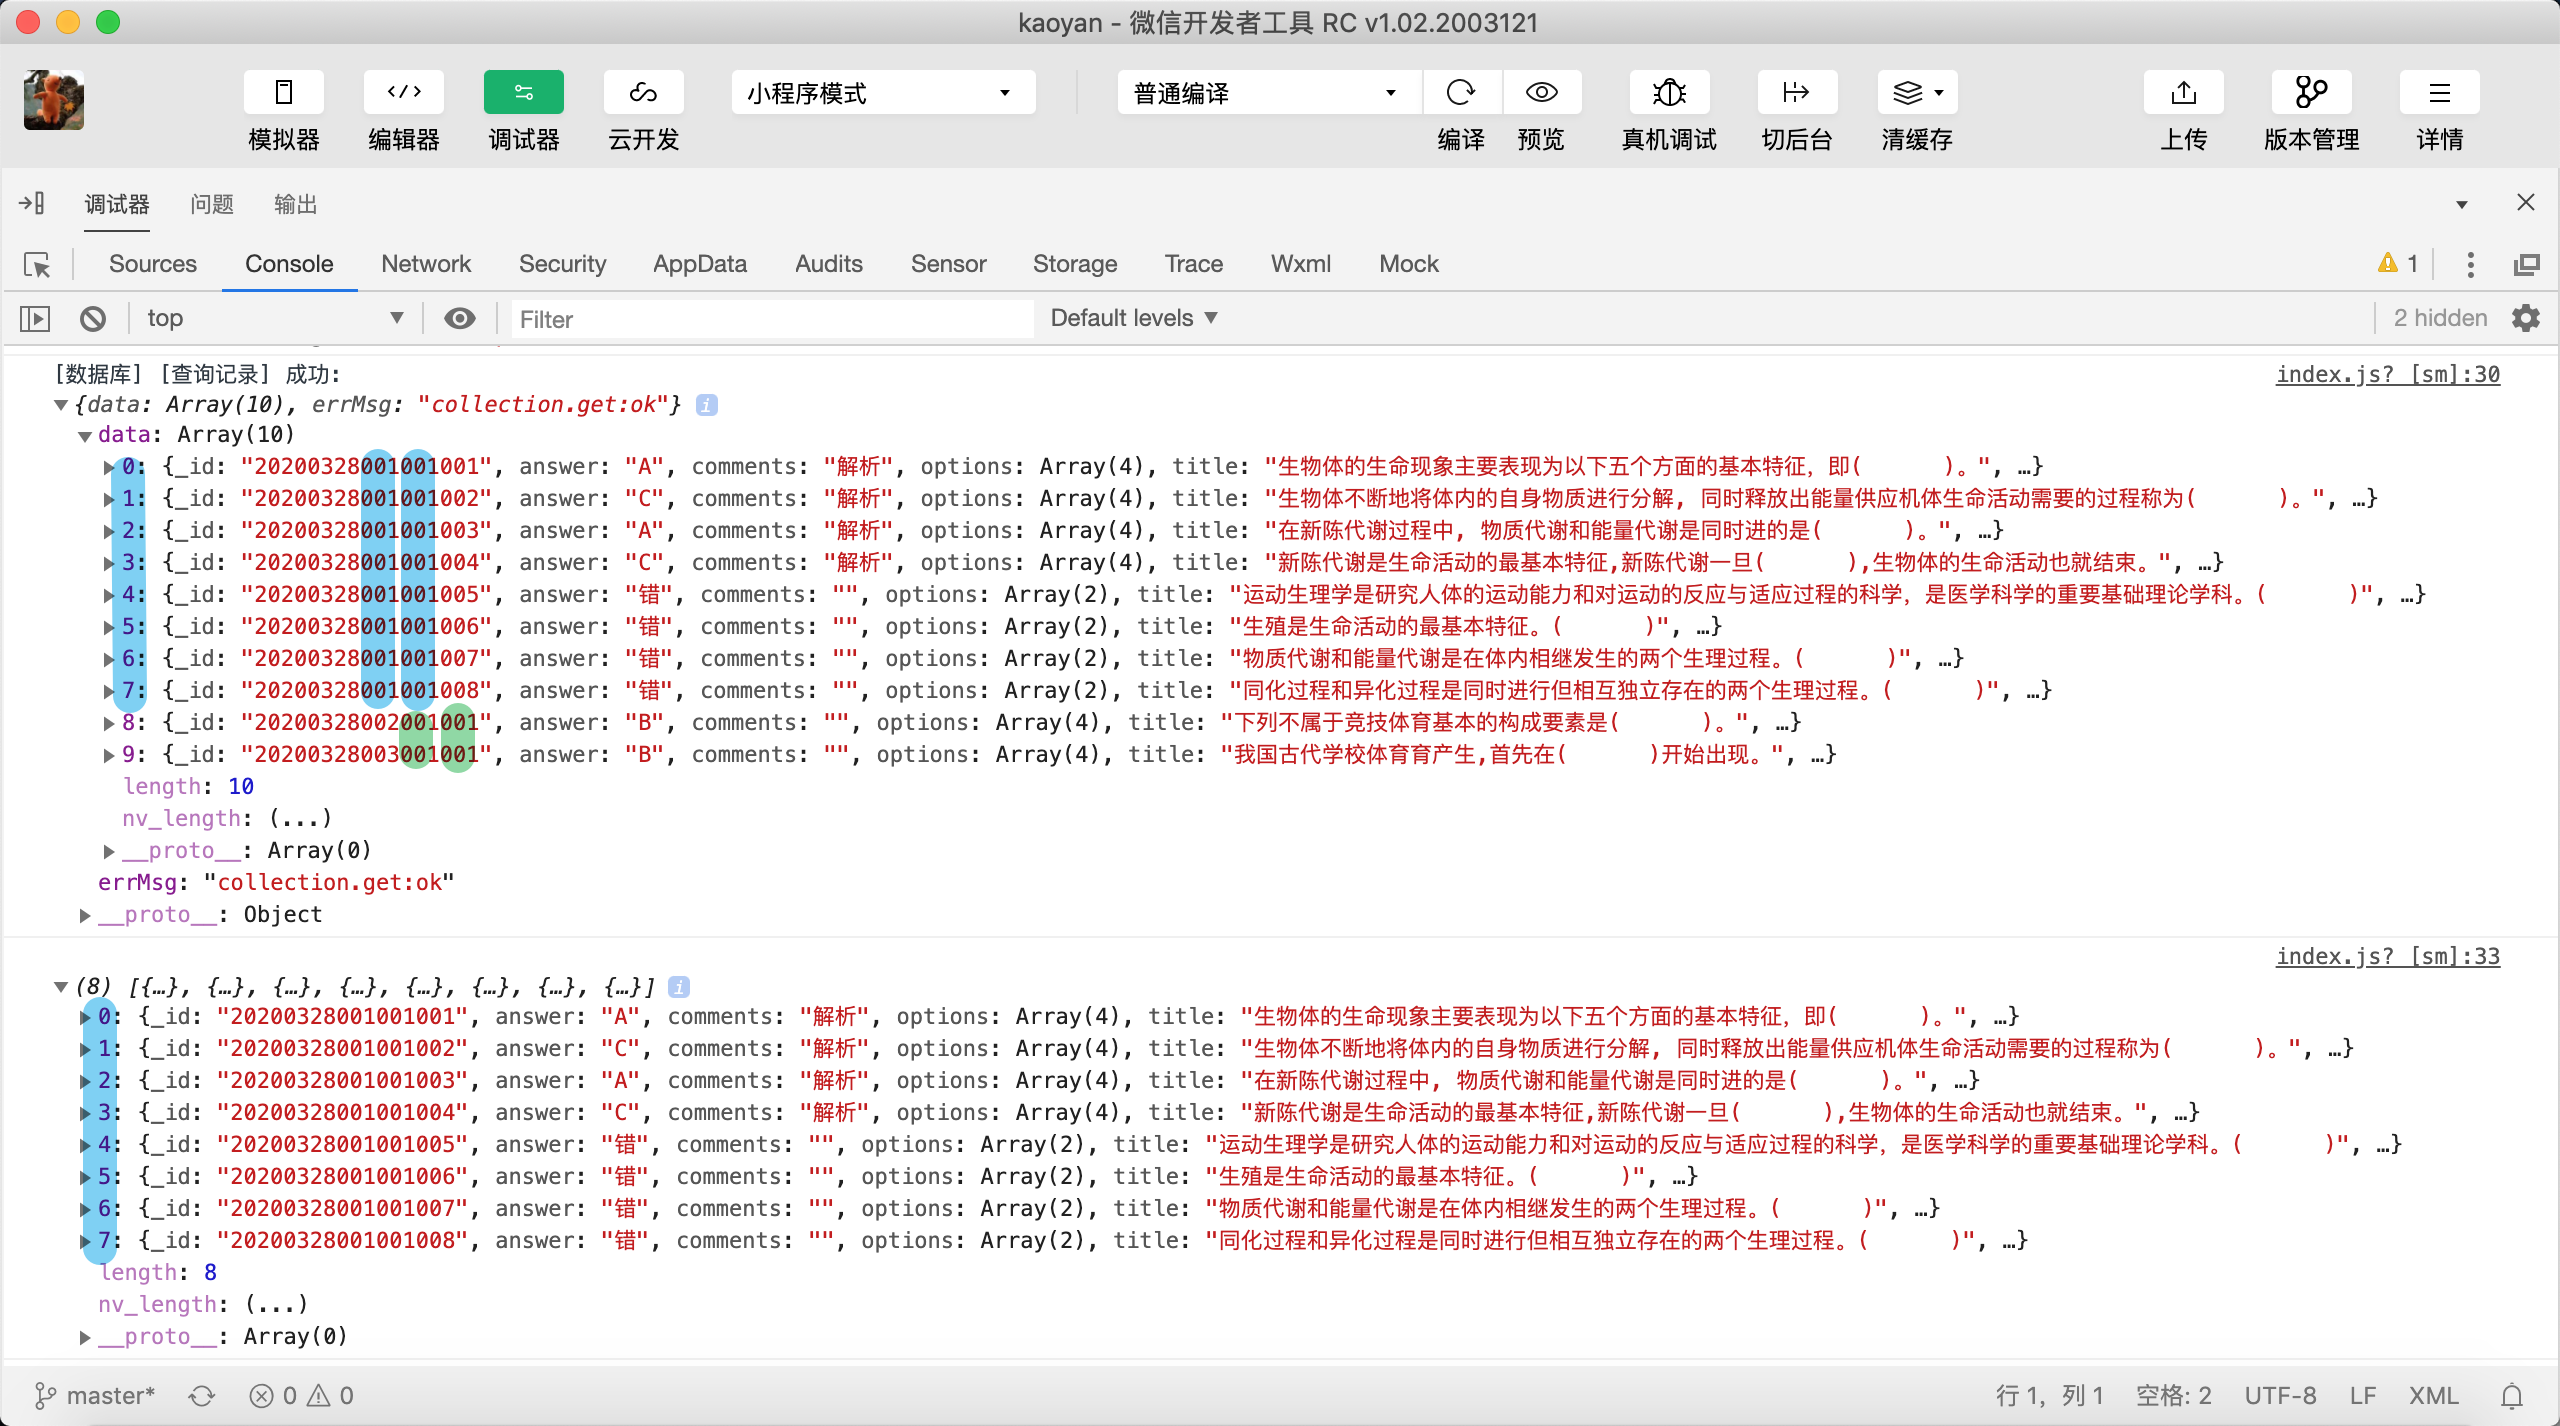Image resolution: width=2560 pixels, height=1426 pixels.
Task: Open version management (版本管理) icon
Action: pyautogui.click(x=2310, y=93)
